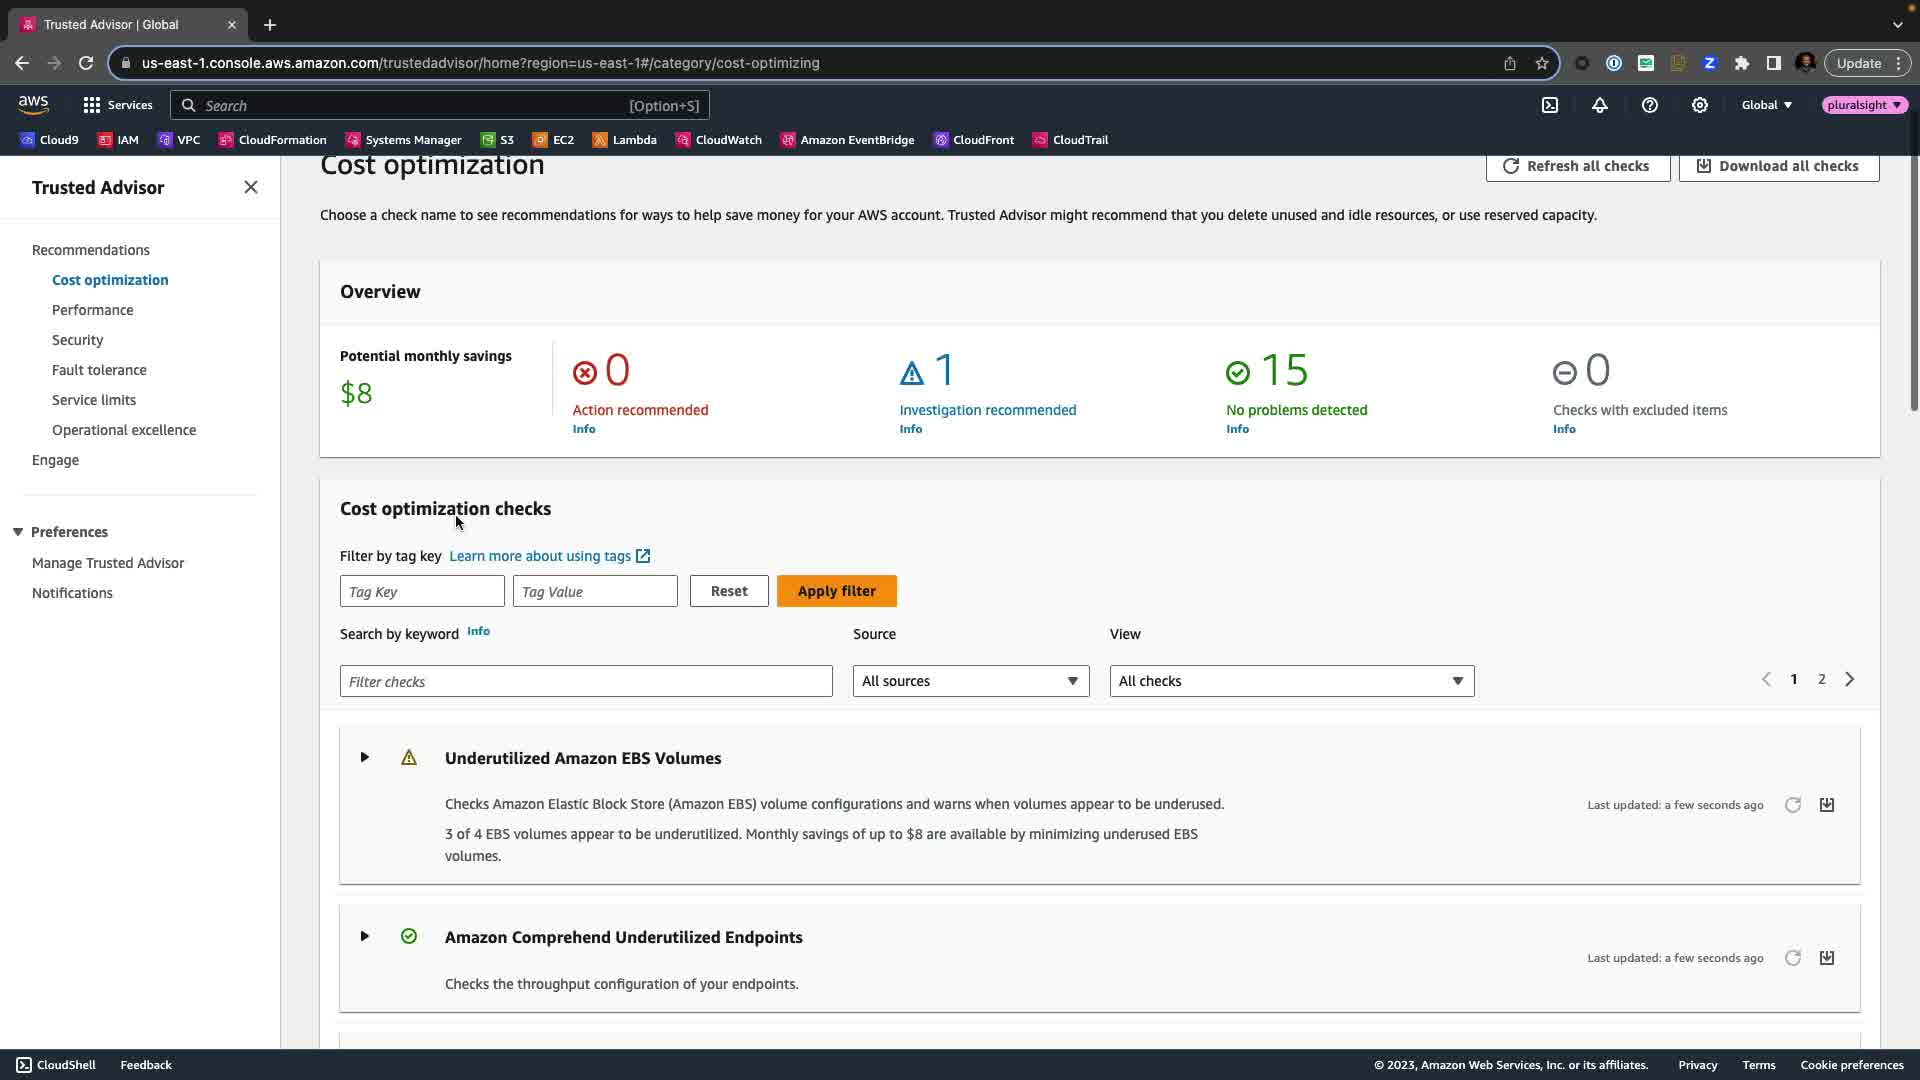The width and height of the screenshot is (1920, 1080).
Task: Open Fault tolerance in sidebar
Action: (x=99, y=370)
